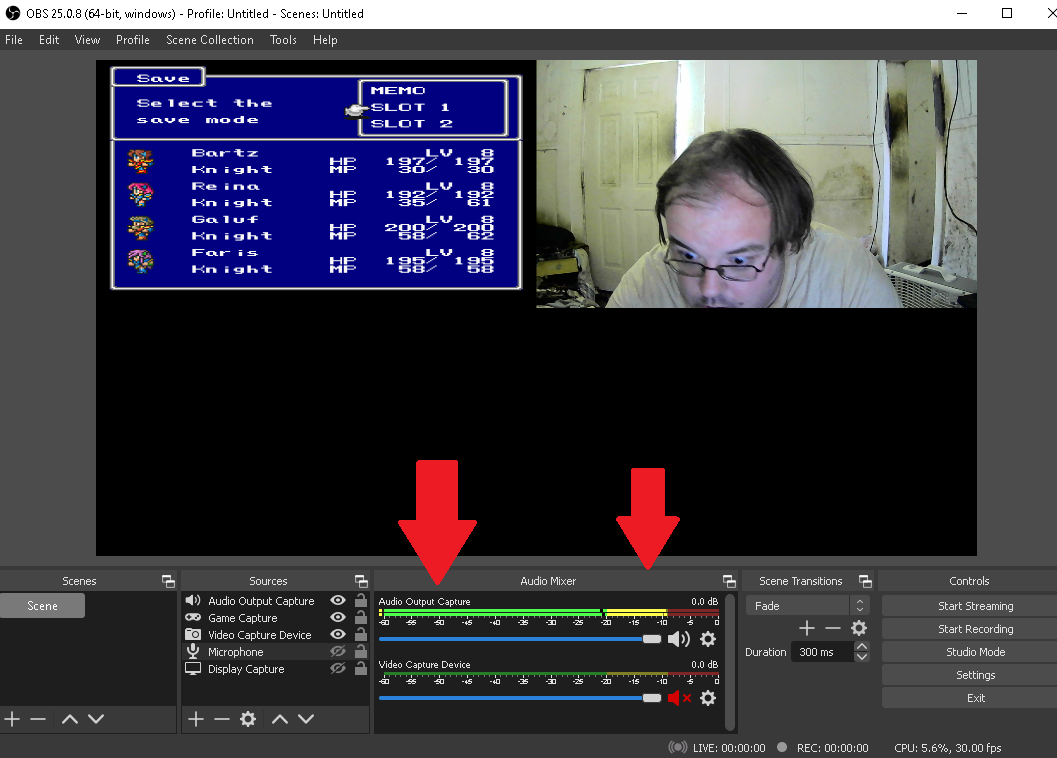Viewport: 1057px width, 758px height.
Task: Decrease transition duration with down arrow
Action: click(x=862, y=657)
